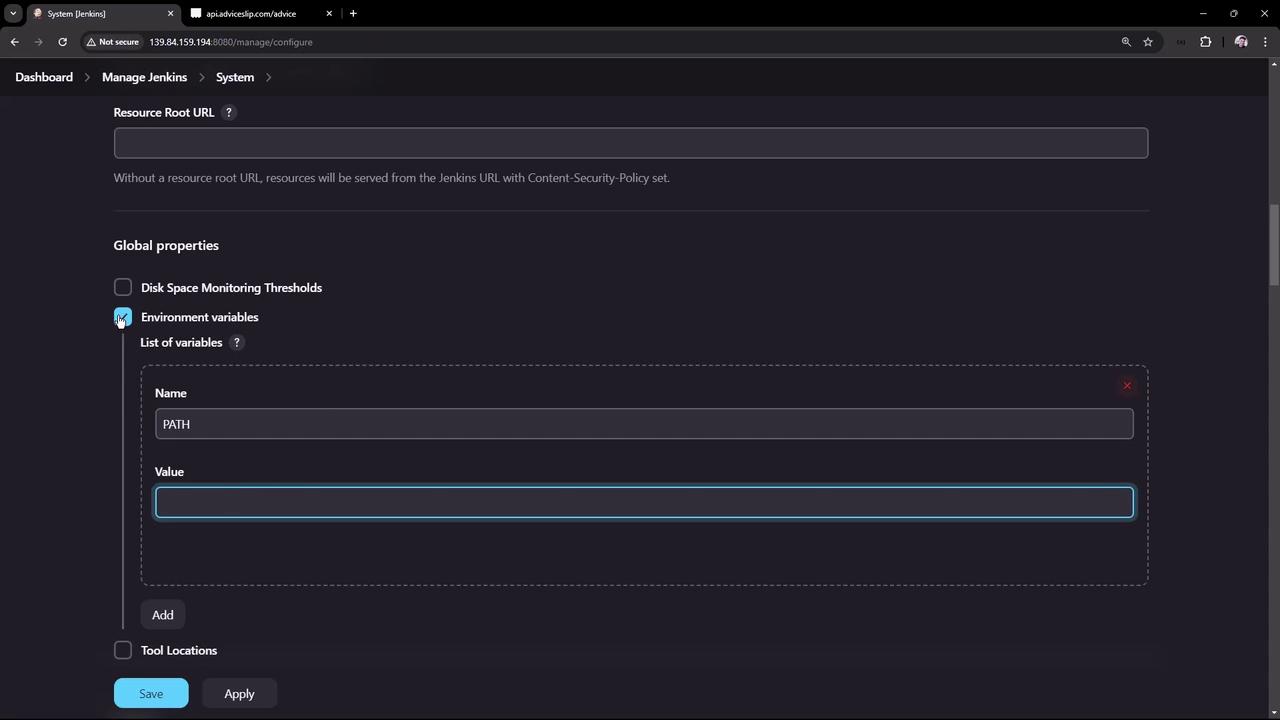Switch to the api.adviceslip.com/advice tab
Screen dimensions: 1280x720
pos(262,13)
